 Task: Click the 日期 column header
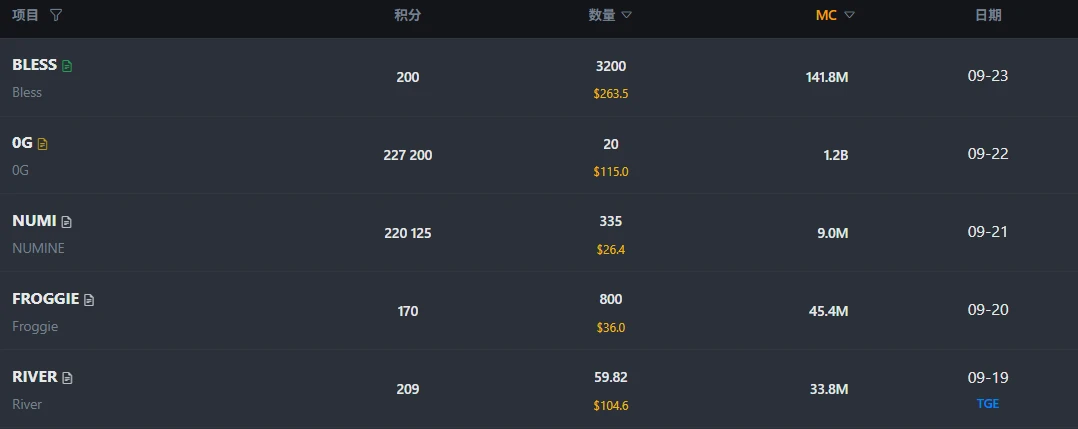[x=987, y=15]
